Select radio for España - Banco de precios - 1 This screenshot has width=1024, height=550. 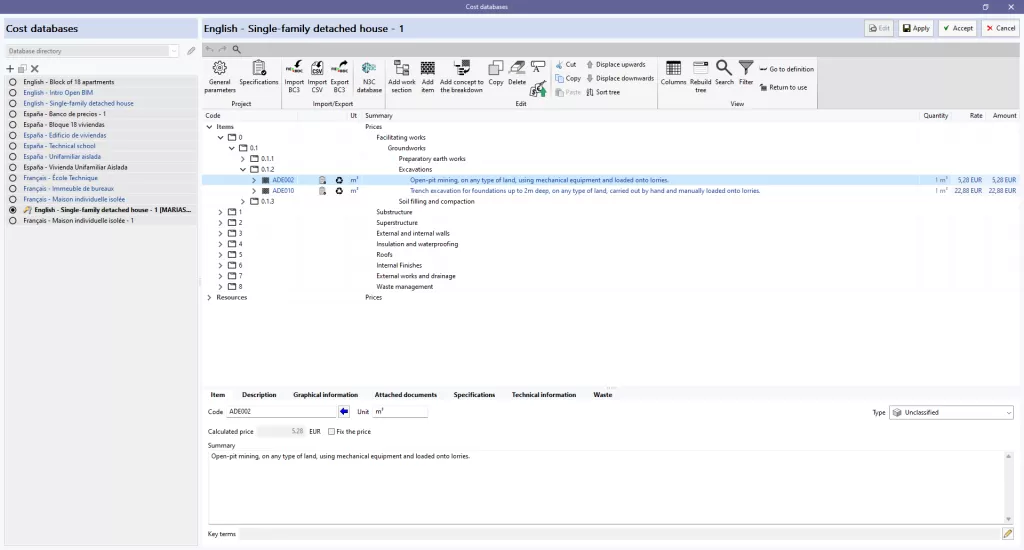(12, 114)
